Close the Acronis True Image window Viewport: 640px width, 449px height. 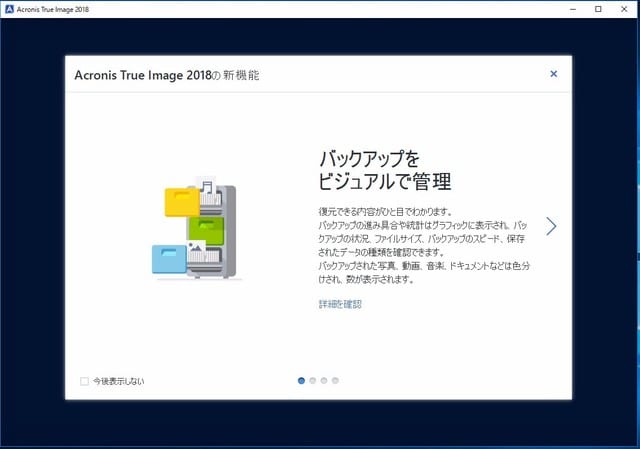(626, 9)
